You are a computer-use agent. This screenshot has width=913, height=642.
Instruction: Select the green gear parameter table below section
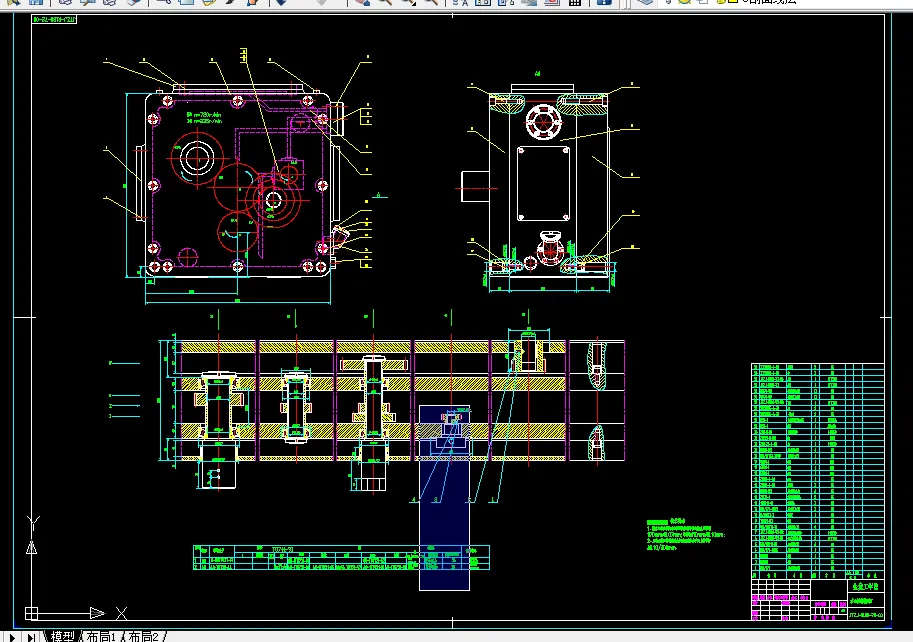341,557
